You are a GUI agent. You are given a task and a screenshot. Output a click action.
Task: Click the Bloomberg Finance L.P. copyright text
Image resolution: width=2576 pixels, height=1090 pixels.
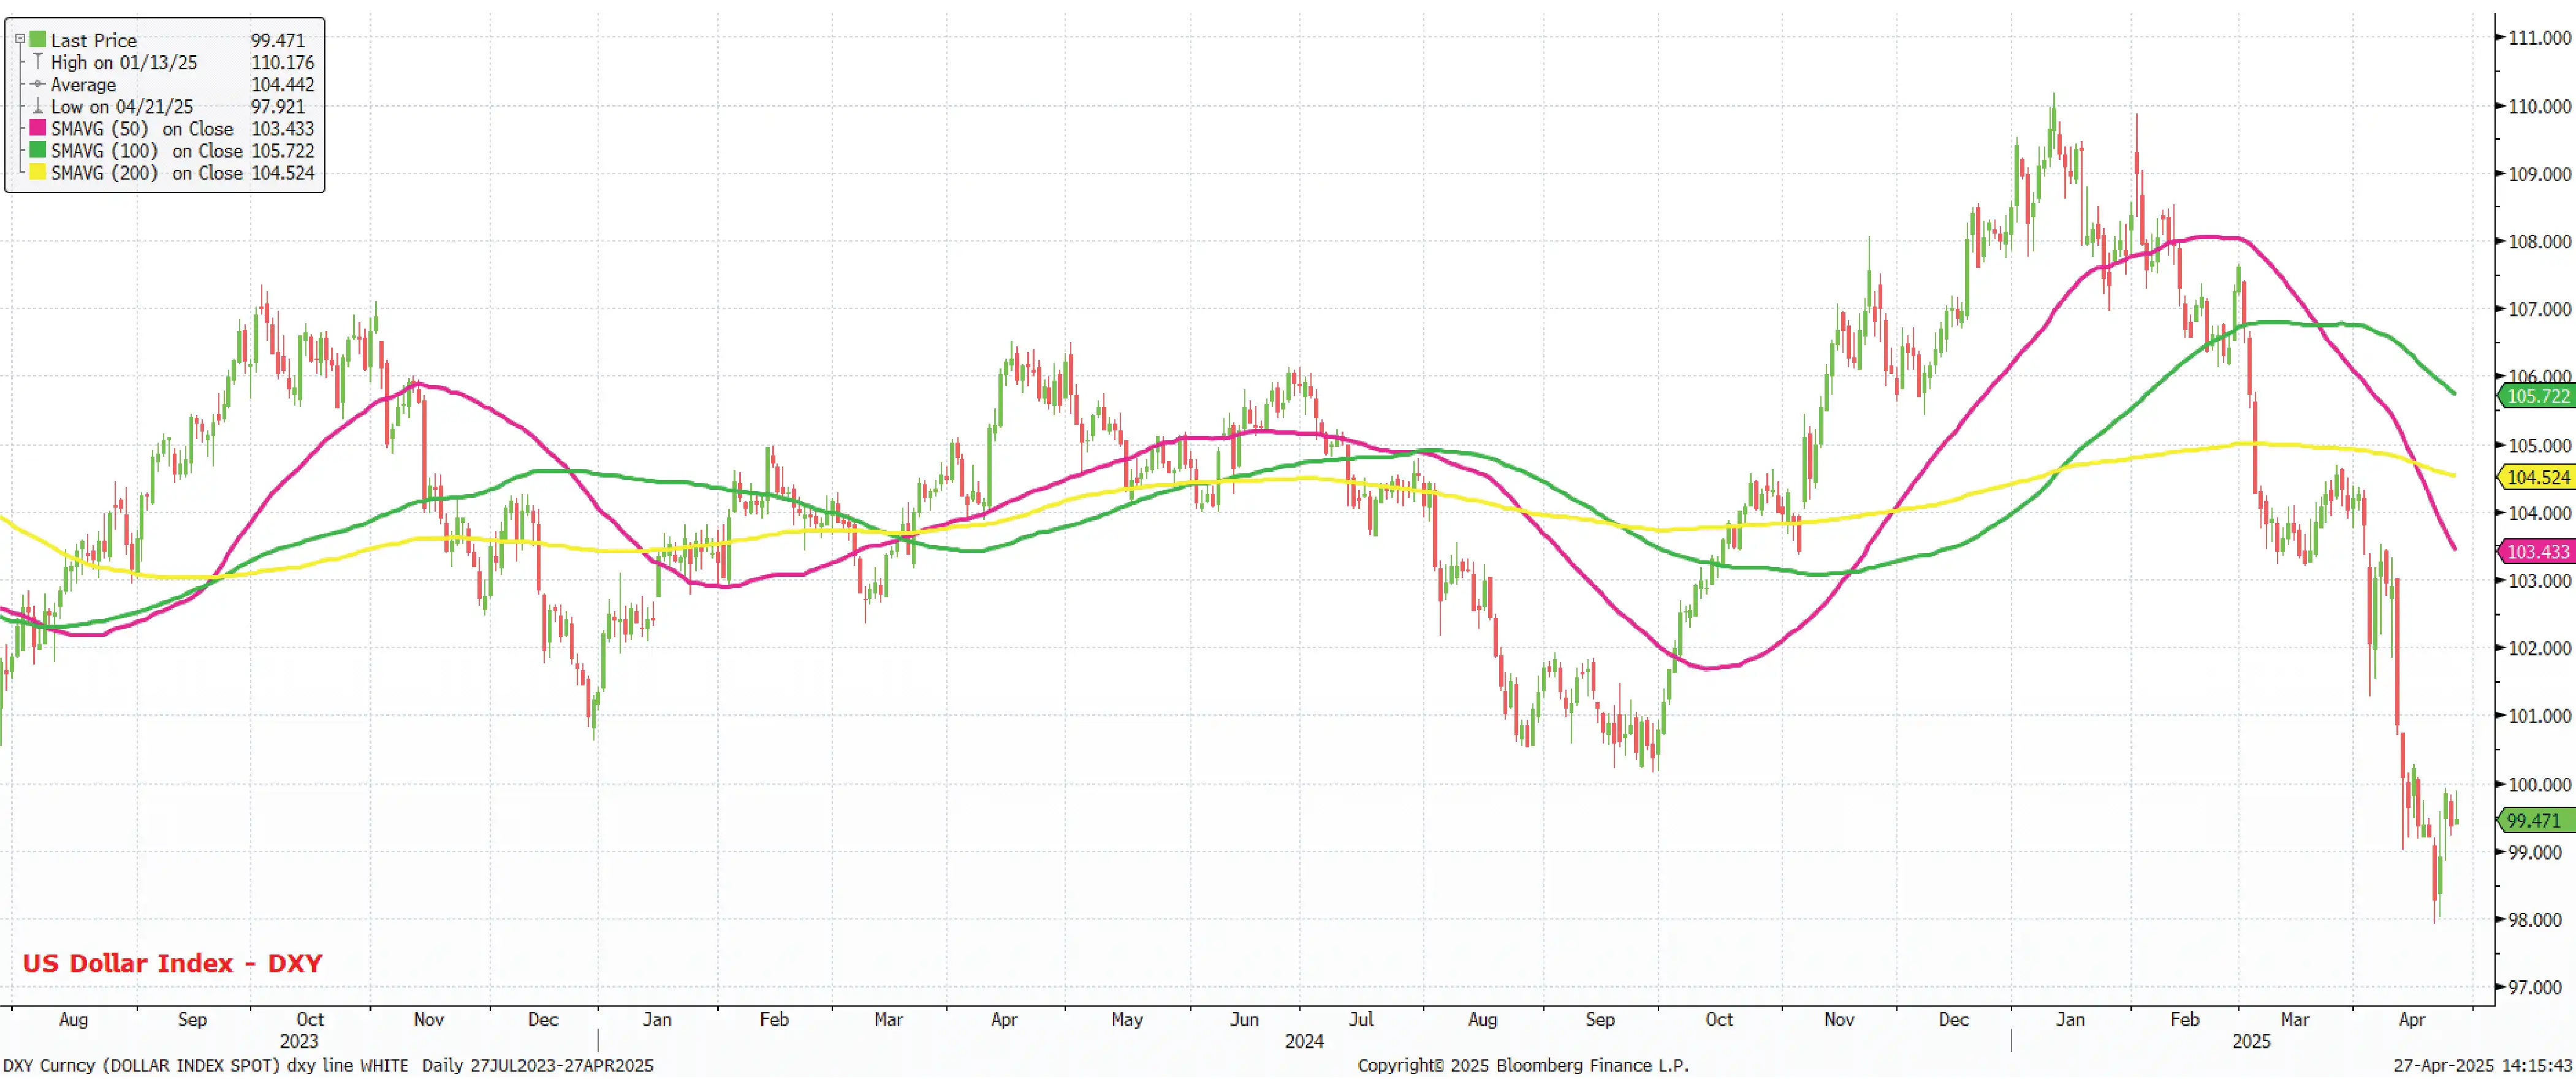pyautogui.click(x=1523, y=1066)
